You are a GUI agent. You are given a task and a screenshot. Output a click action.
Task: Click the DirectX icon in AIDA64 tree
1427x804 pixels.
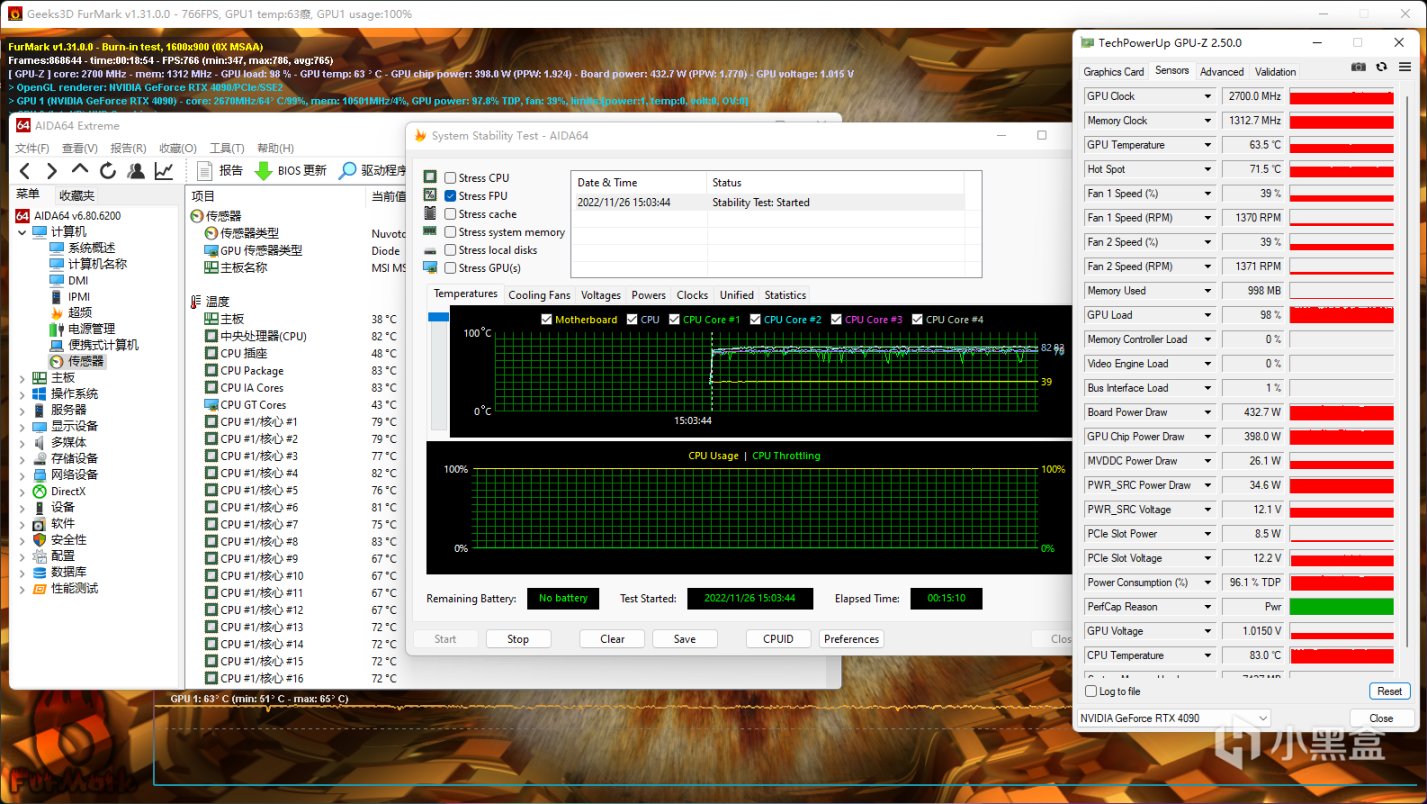click(x=40, y=491)
